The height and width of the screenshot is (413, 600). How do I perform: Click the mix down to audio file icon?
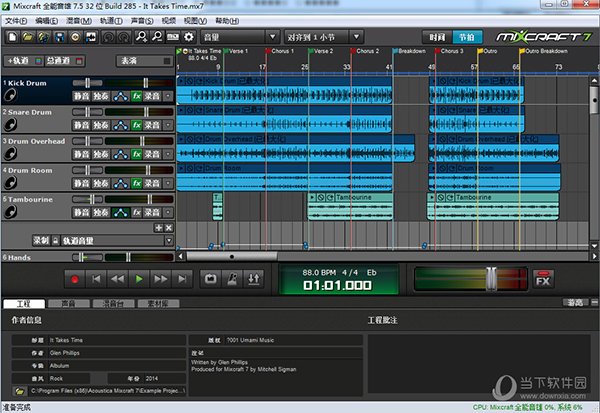(x=91, y=37)
